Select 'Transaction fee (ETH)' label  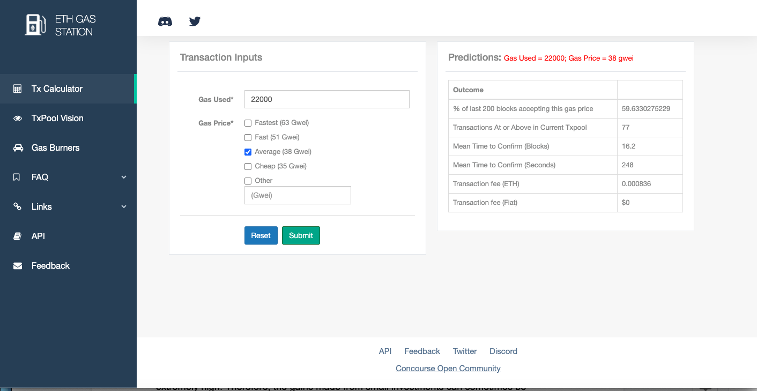(x=486, y=184)
